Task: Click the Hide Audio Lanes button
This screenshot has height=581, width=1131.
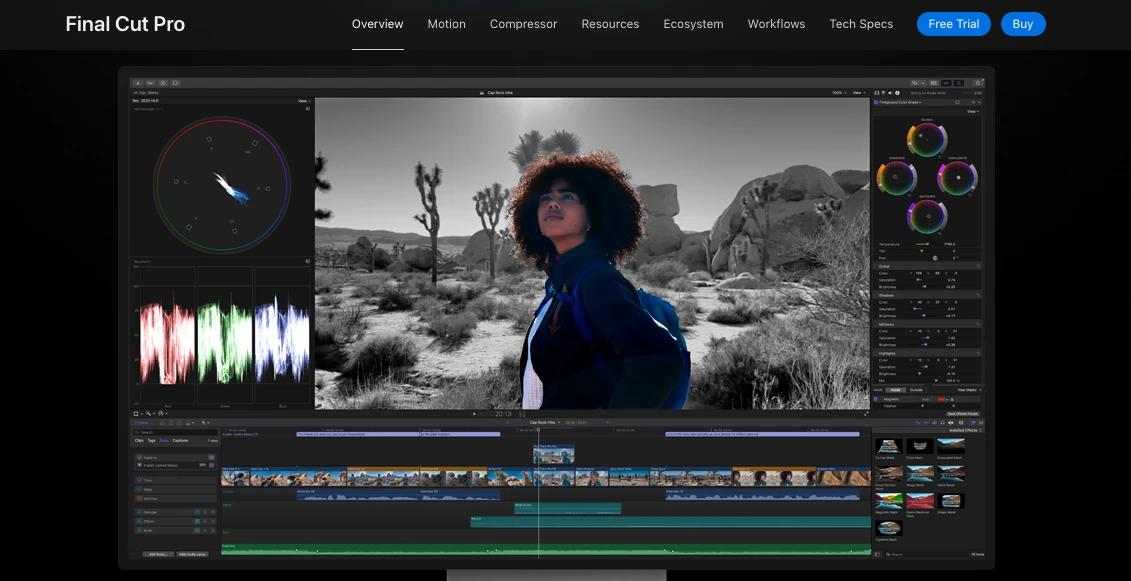Action: coord(192,554)
